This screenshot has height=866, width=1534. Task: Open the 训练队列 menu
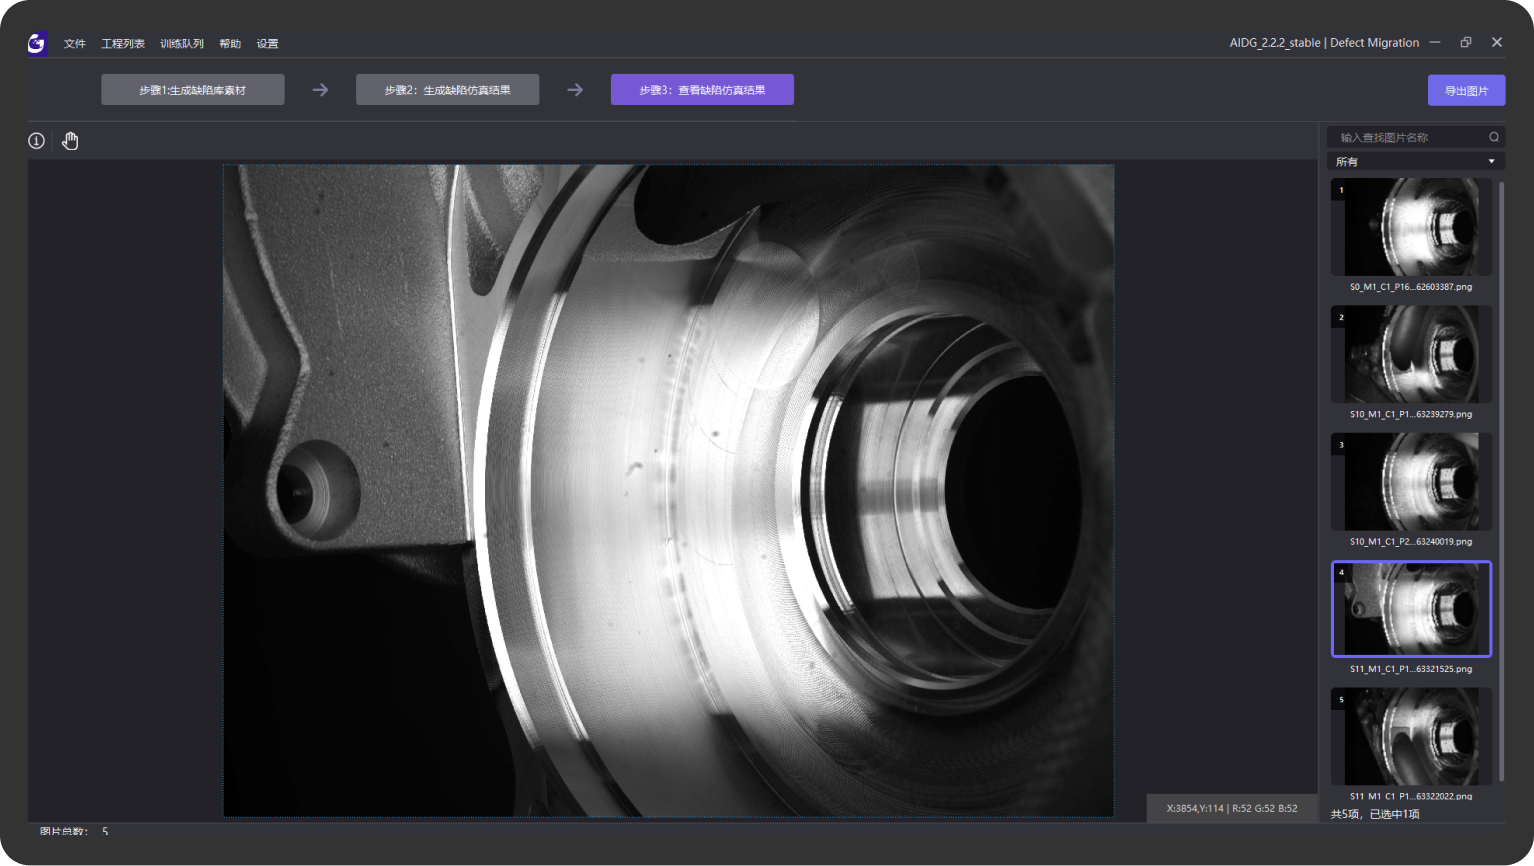[182, 44]
